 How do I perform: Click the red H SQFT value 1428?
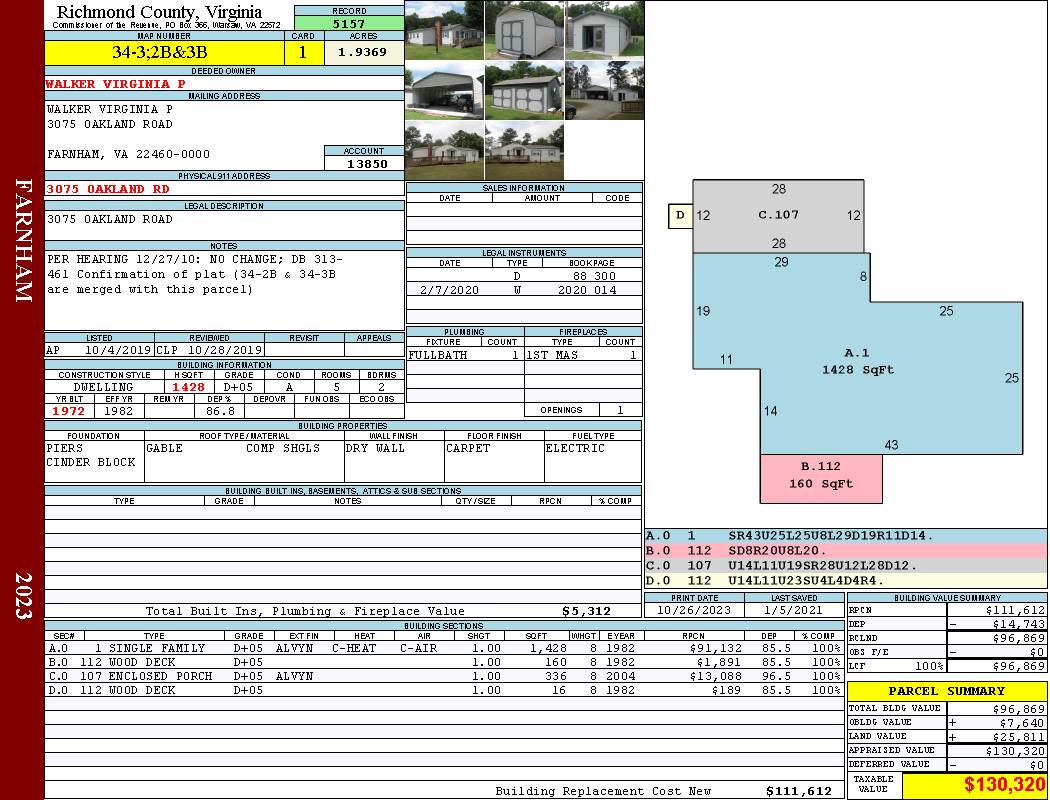tap(188, 387)
